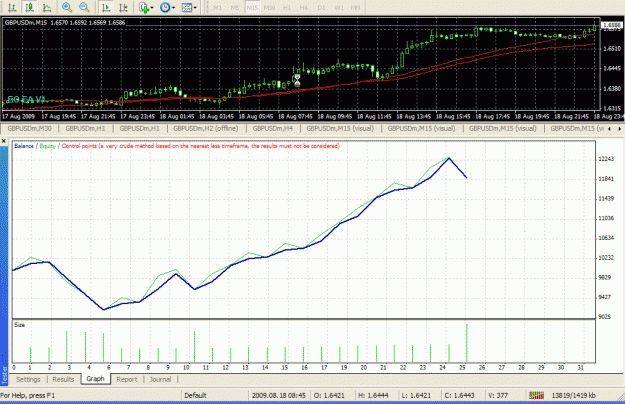This screenshot has height=404, width=625.
Task: Select the candlesticks chart display icon
Action: (29, 7)
